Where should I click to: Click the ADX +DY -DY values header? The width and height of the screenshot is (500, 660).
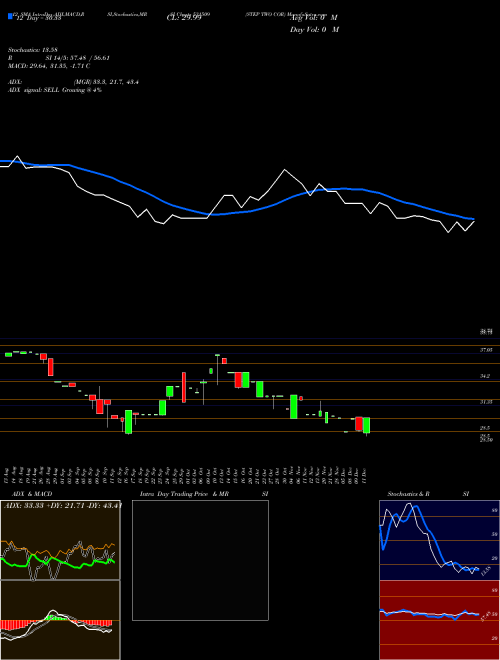pyautogui.click(x=62, y=506)
